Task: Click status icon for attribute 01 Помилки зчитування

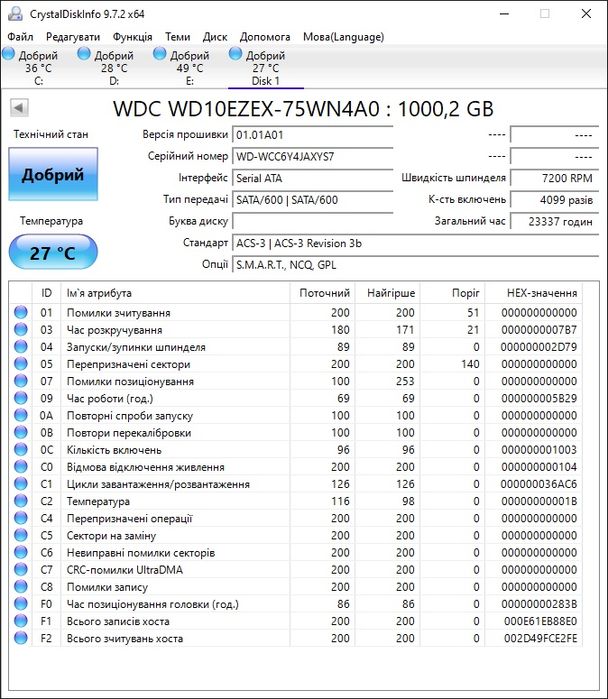Action: 21,312
